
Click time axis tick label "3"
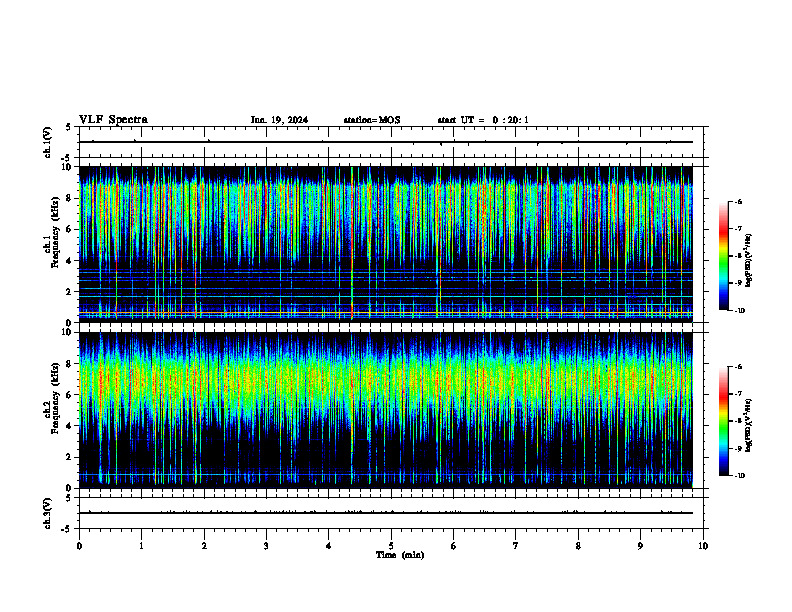(266, 546)
